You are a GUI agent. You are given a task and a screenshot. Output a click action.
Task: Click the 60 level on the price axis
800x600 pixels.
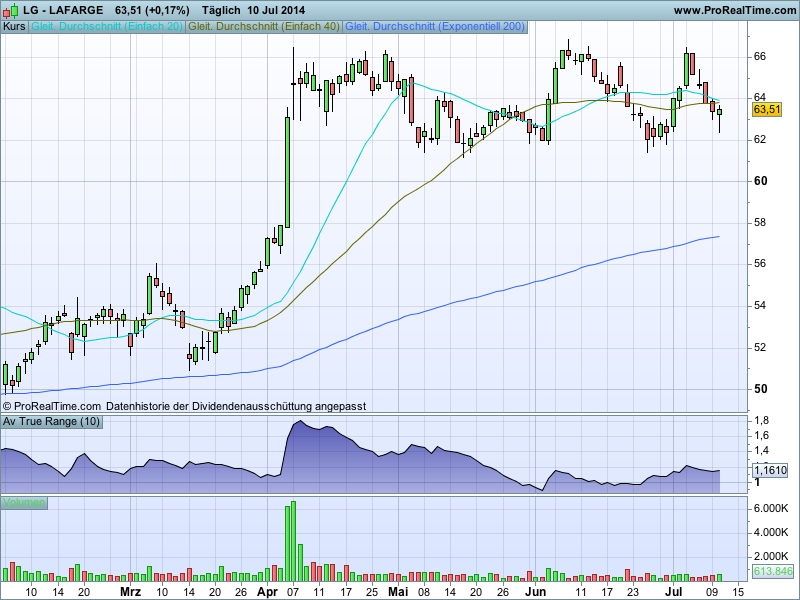[760, 181]
